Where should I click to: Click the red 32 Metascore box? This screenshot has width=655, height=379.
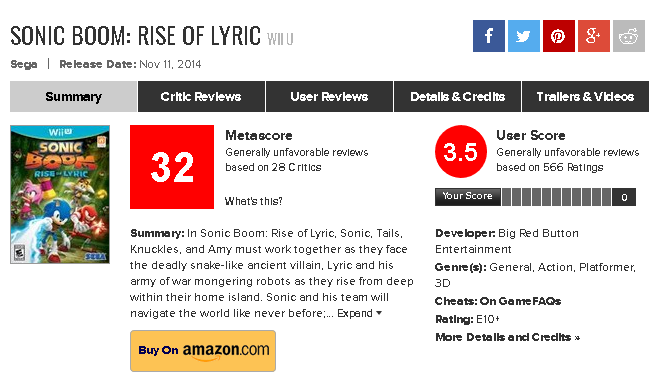[x=172, y=167]
